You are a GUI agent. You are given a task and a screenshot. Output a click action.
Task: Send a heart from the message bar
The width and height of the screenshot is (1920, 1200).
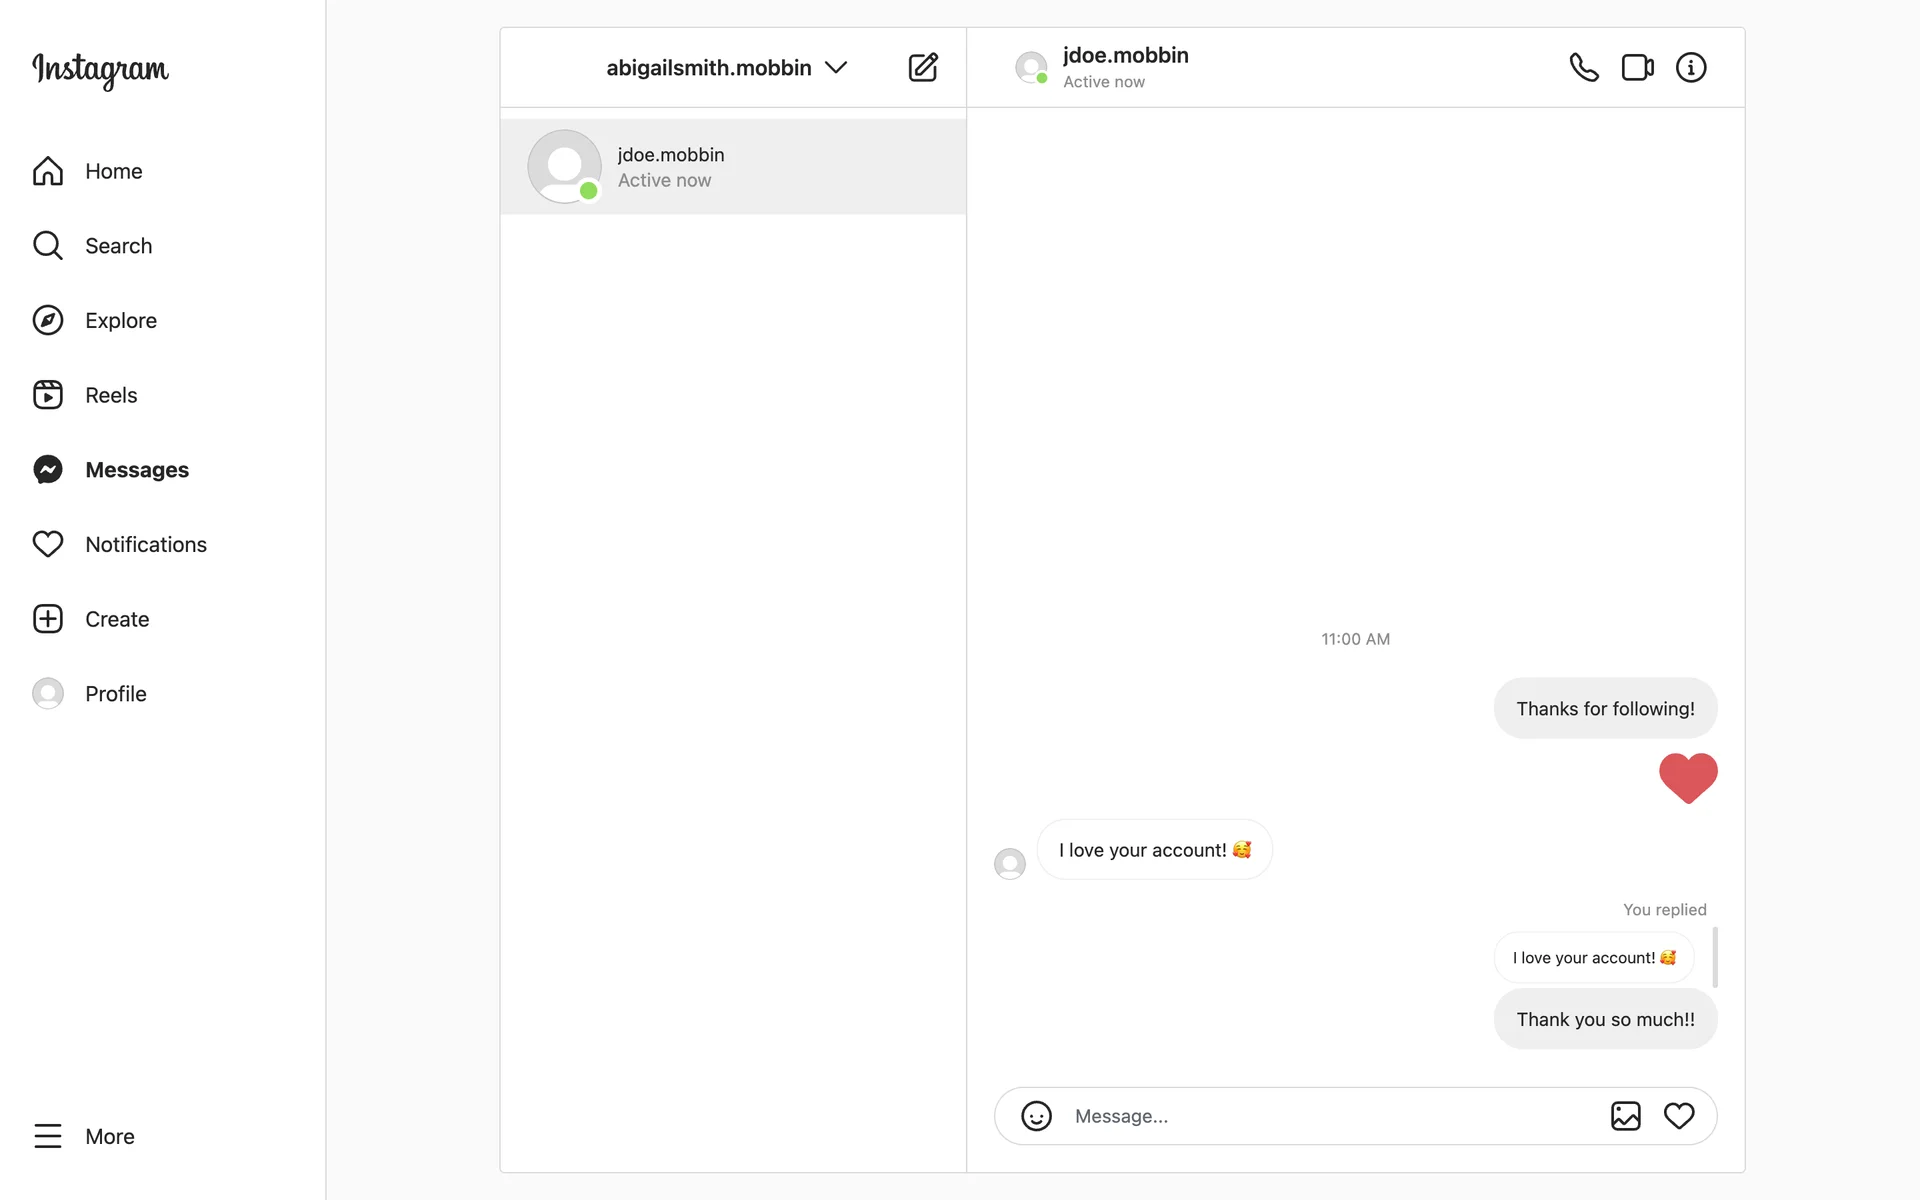(x=1679, y=1116)
